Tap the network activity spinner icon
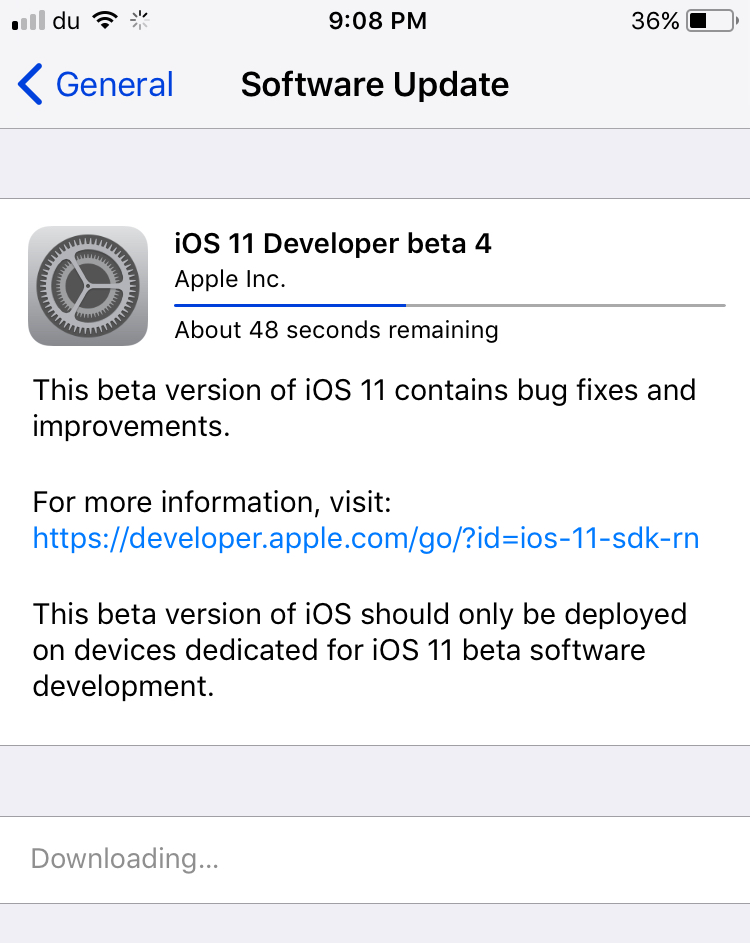 click(x=140, y=21)
